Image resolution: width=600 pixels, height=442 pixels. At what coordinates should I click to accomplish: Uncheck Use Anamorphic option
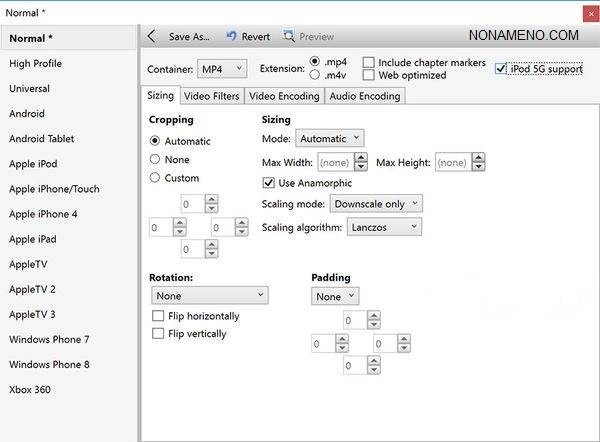268,183
